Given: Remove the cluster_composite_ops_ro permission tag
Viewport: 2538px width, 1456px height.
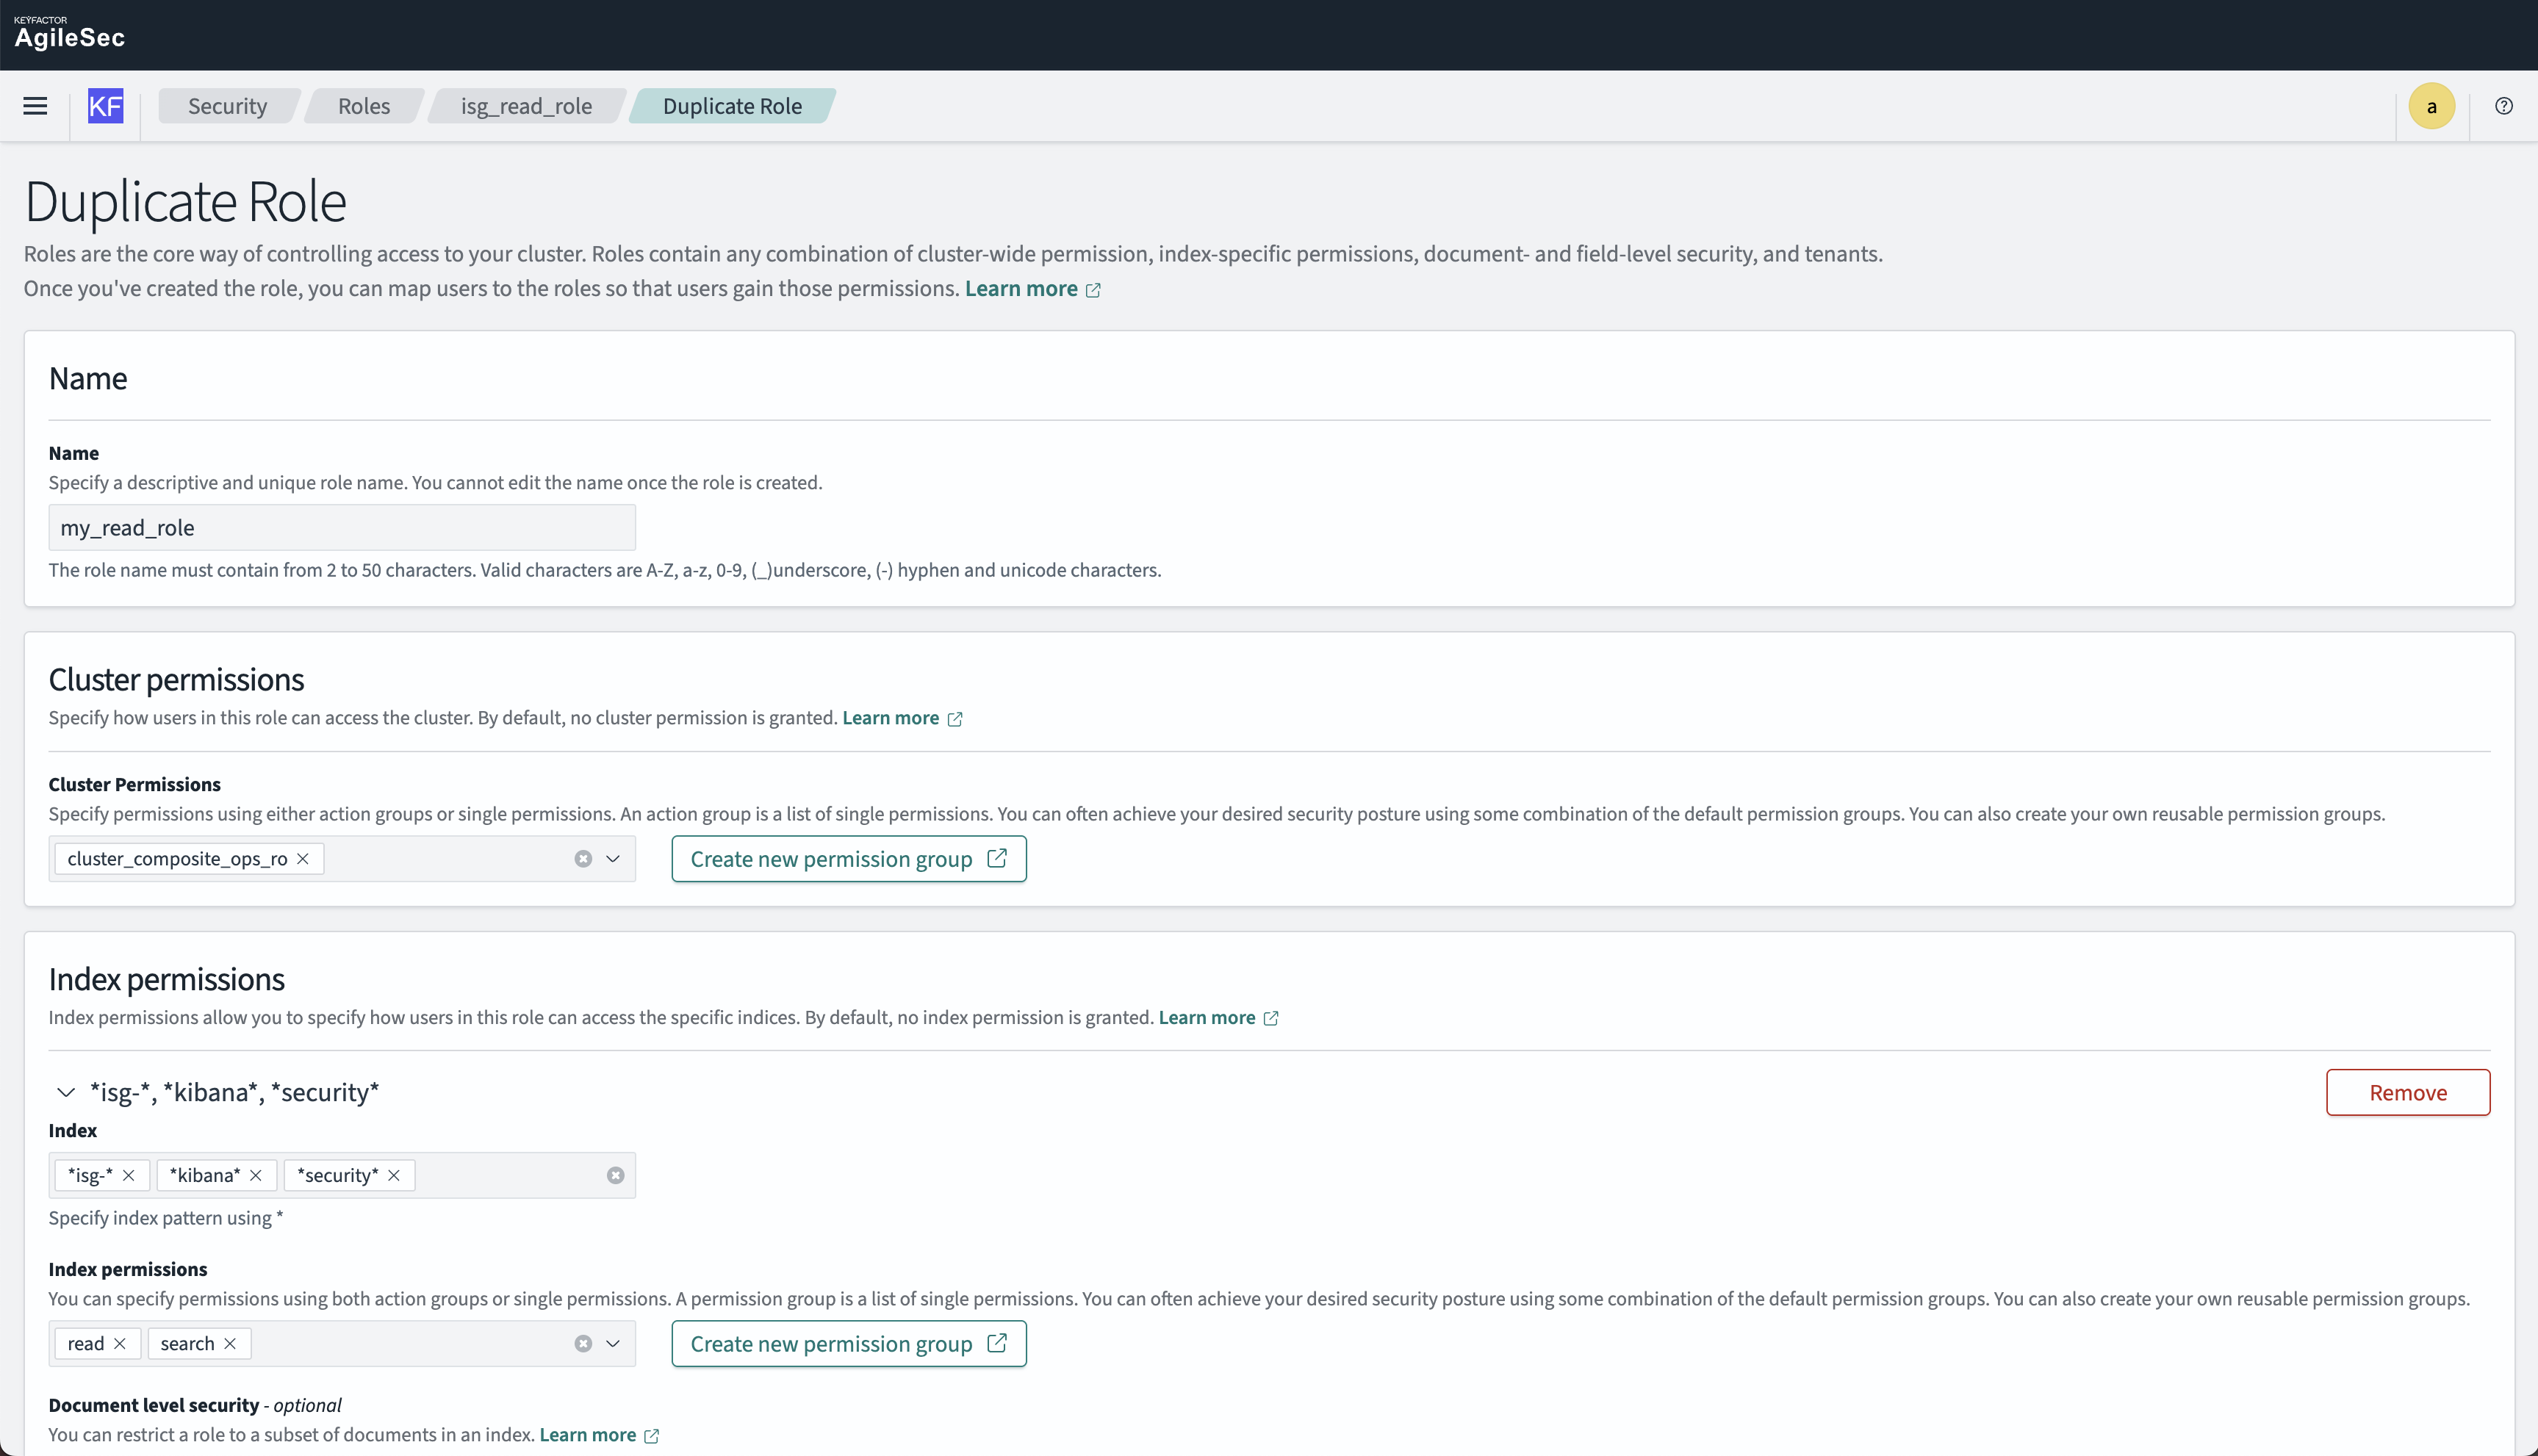Looking at the screenshot, I should tap(303, 859).
